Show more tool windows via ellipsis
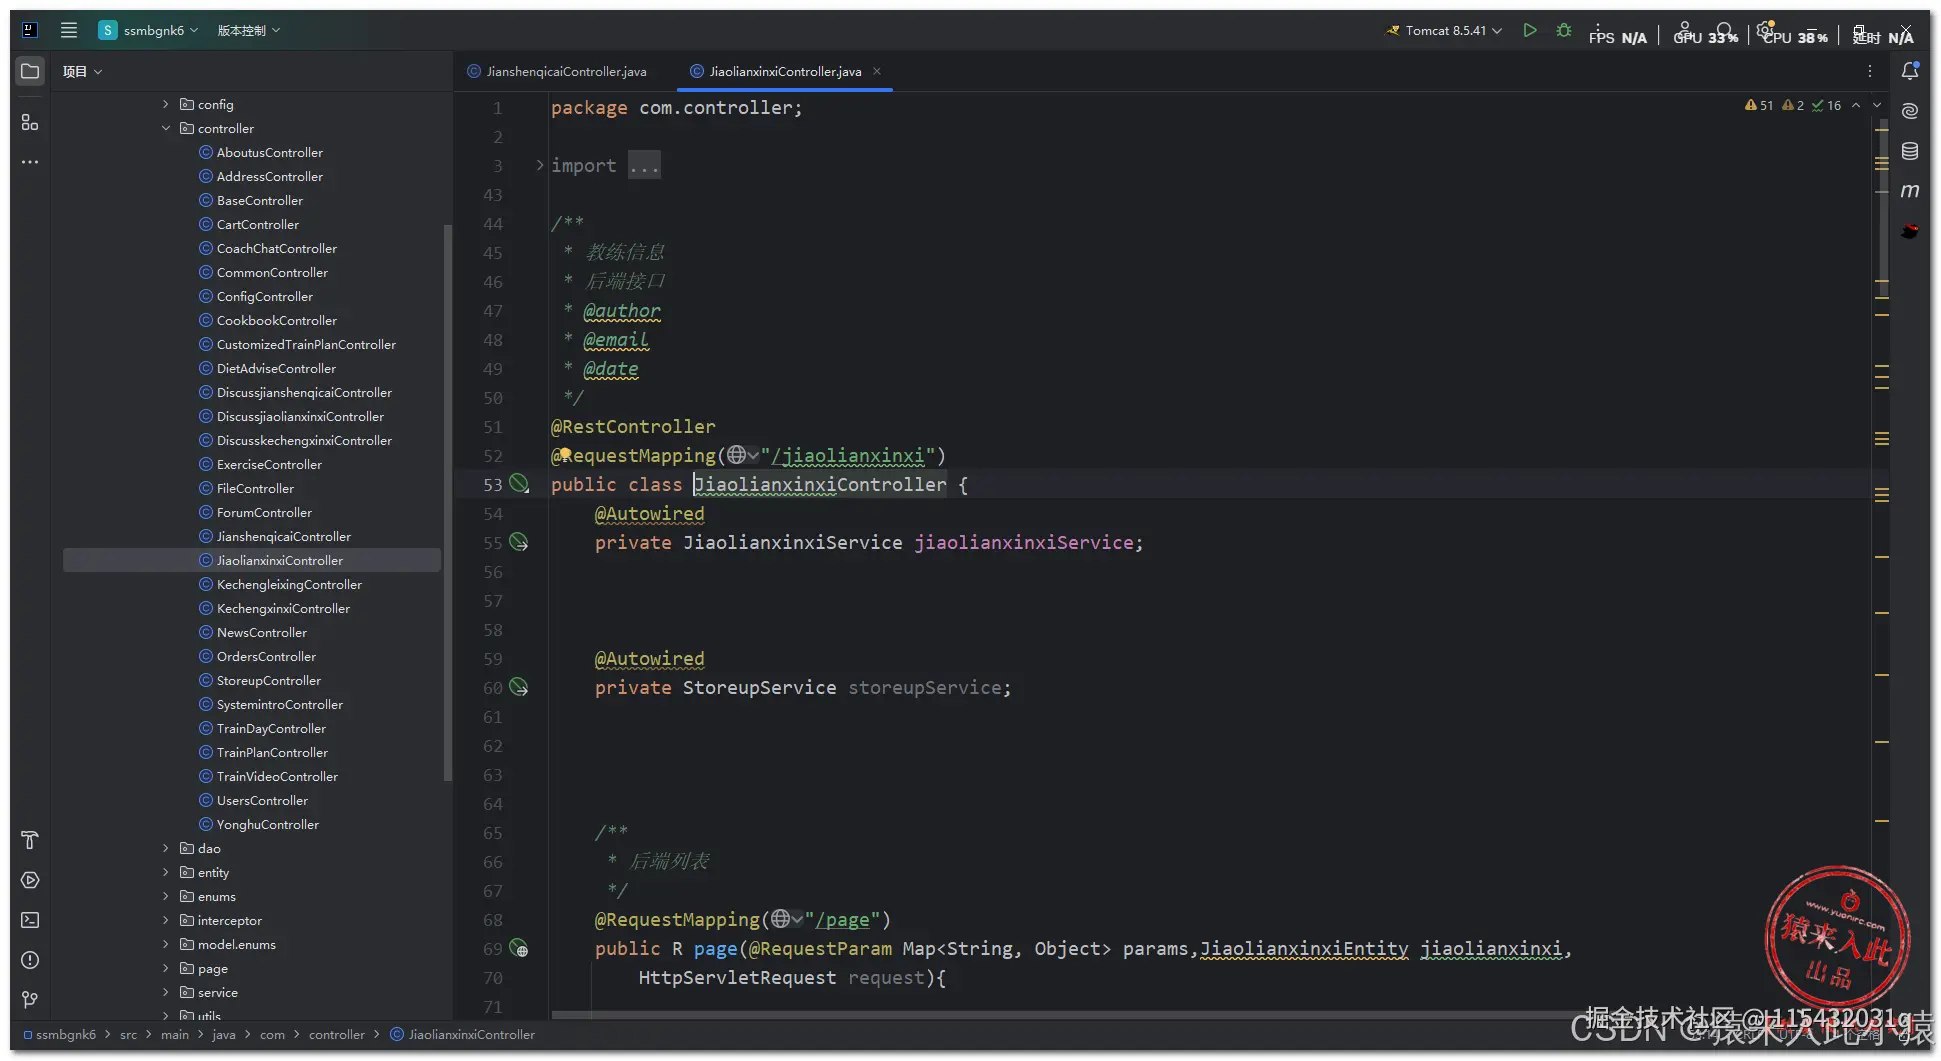Viewport: 1941px width, 1061px height. (x=30, y=162)
